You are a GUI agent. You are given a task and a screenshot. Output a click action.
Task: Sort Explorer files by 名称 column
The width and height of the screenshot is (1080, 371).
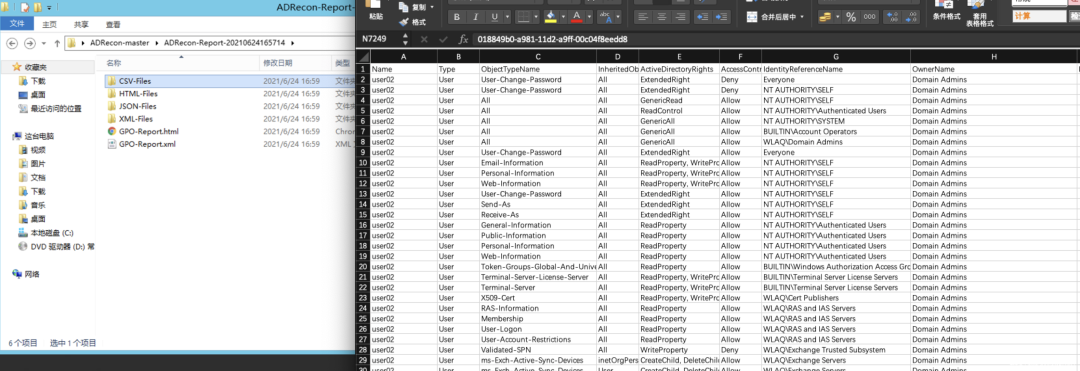click(114, 63)
